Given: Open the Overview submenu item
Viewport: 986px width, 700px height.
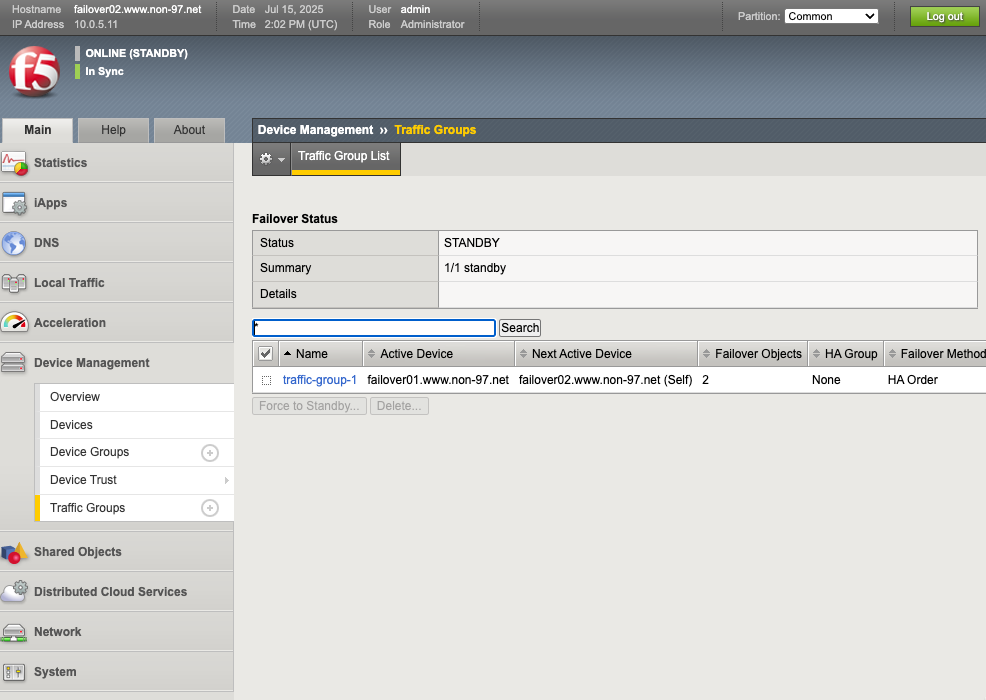Looking at the screenshot, I should (136, 397).
